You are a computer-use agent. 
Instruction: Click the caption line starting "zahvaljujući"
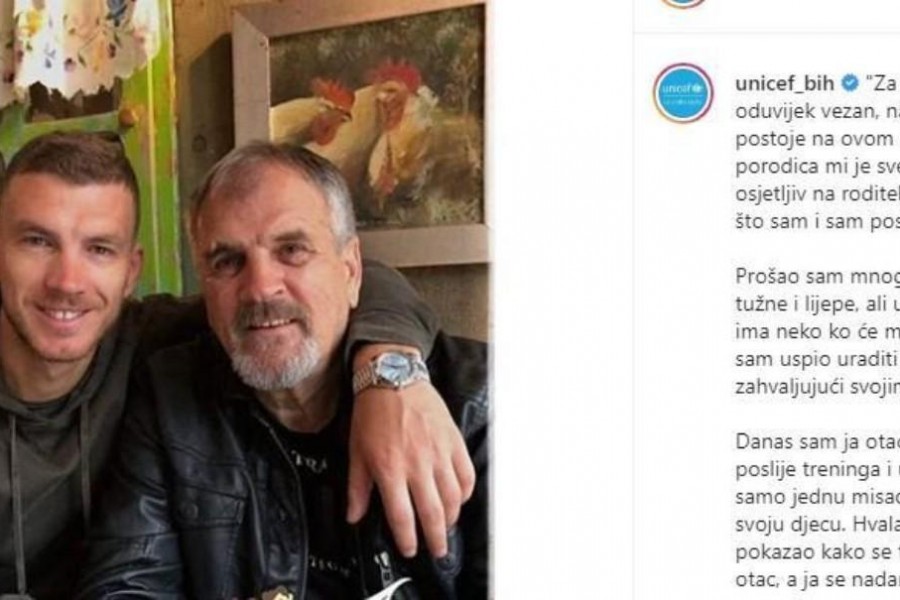pos(817,387)
